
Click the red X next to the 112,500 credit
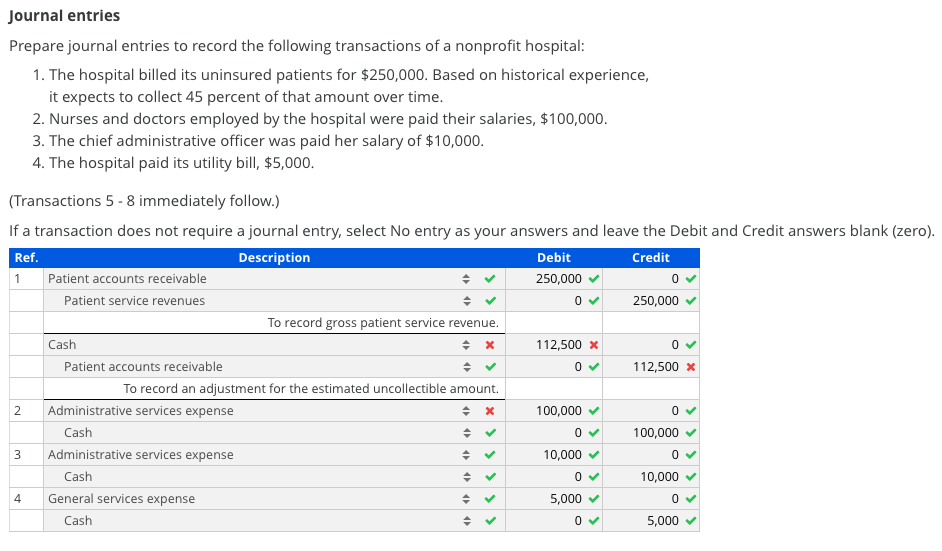coord(691,367)
